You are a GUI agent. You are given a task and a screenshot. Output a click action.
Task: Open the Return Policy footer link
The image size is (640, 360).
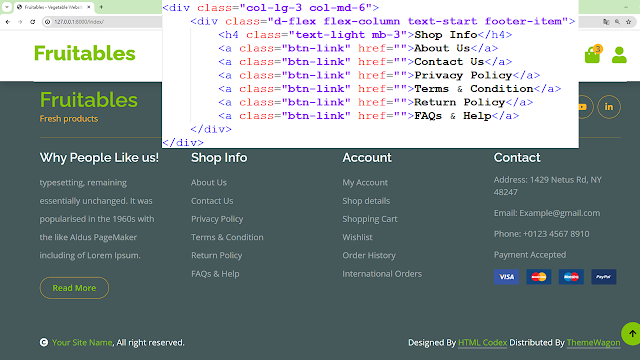[217, 256]
